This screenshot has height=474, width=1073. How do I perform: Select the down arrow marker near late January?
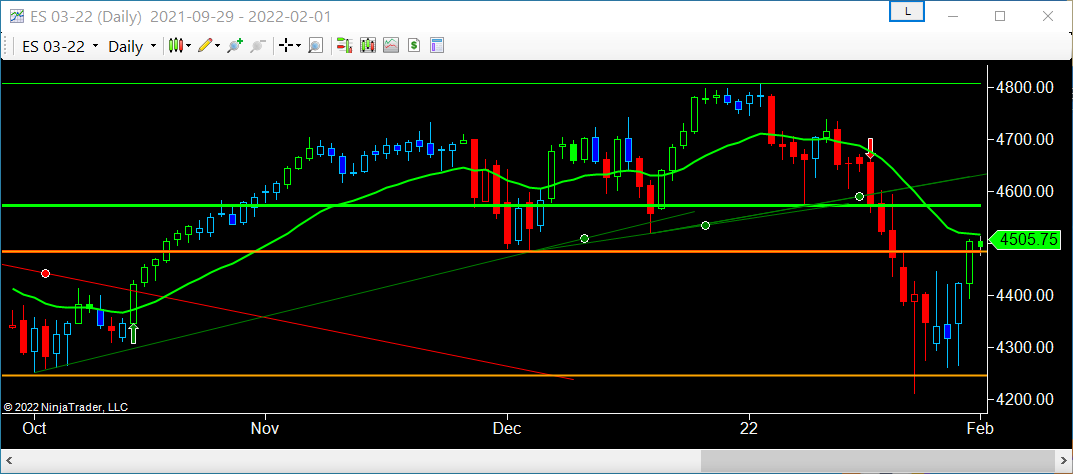point(870,148)
